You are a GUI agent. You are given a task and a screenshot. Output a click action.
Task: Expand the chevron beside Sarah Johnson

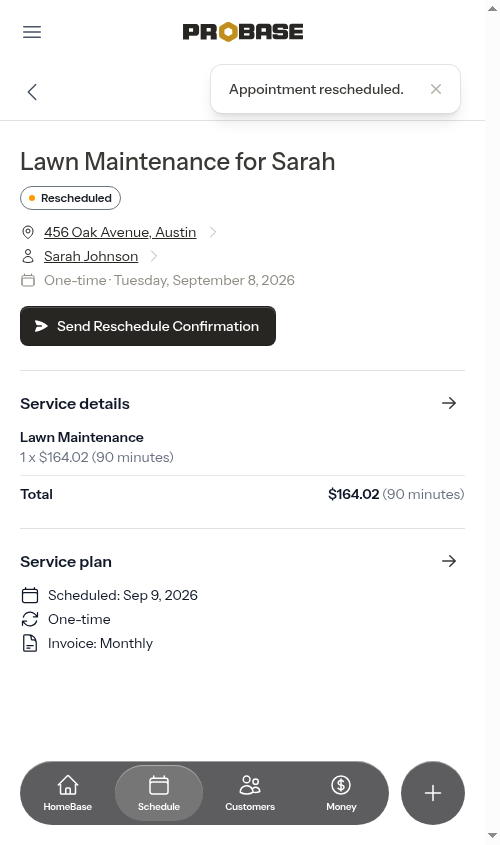click(x=154, y=257)
